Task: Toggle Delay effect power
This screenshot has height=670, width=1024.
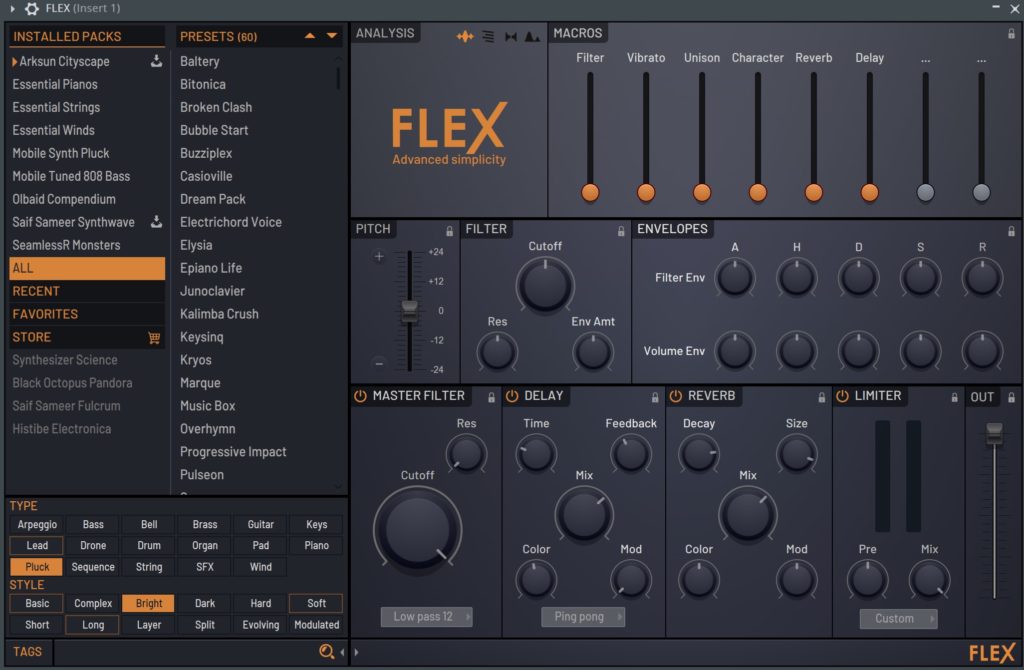Action: coord(512,396)
